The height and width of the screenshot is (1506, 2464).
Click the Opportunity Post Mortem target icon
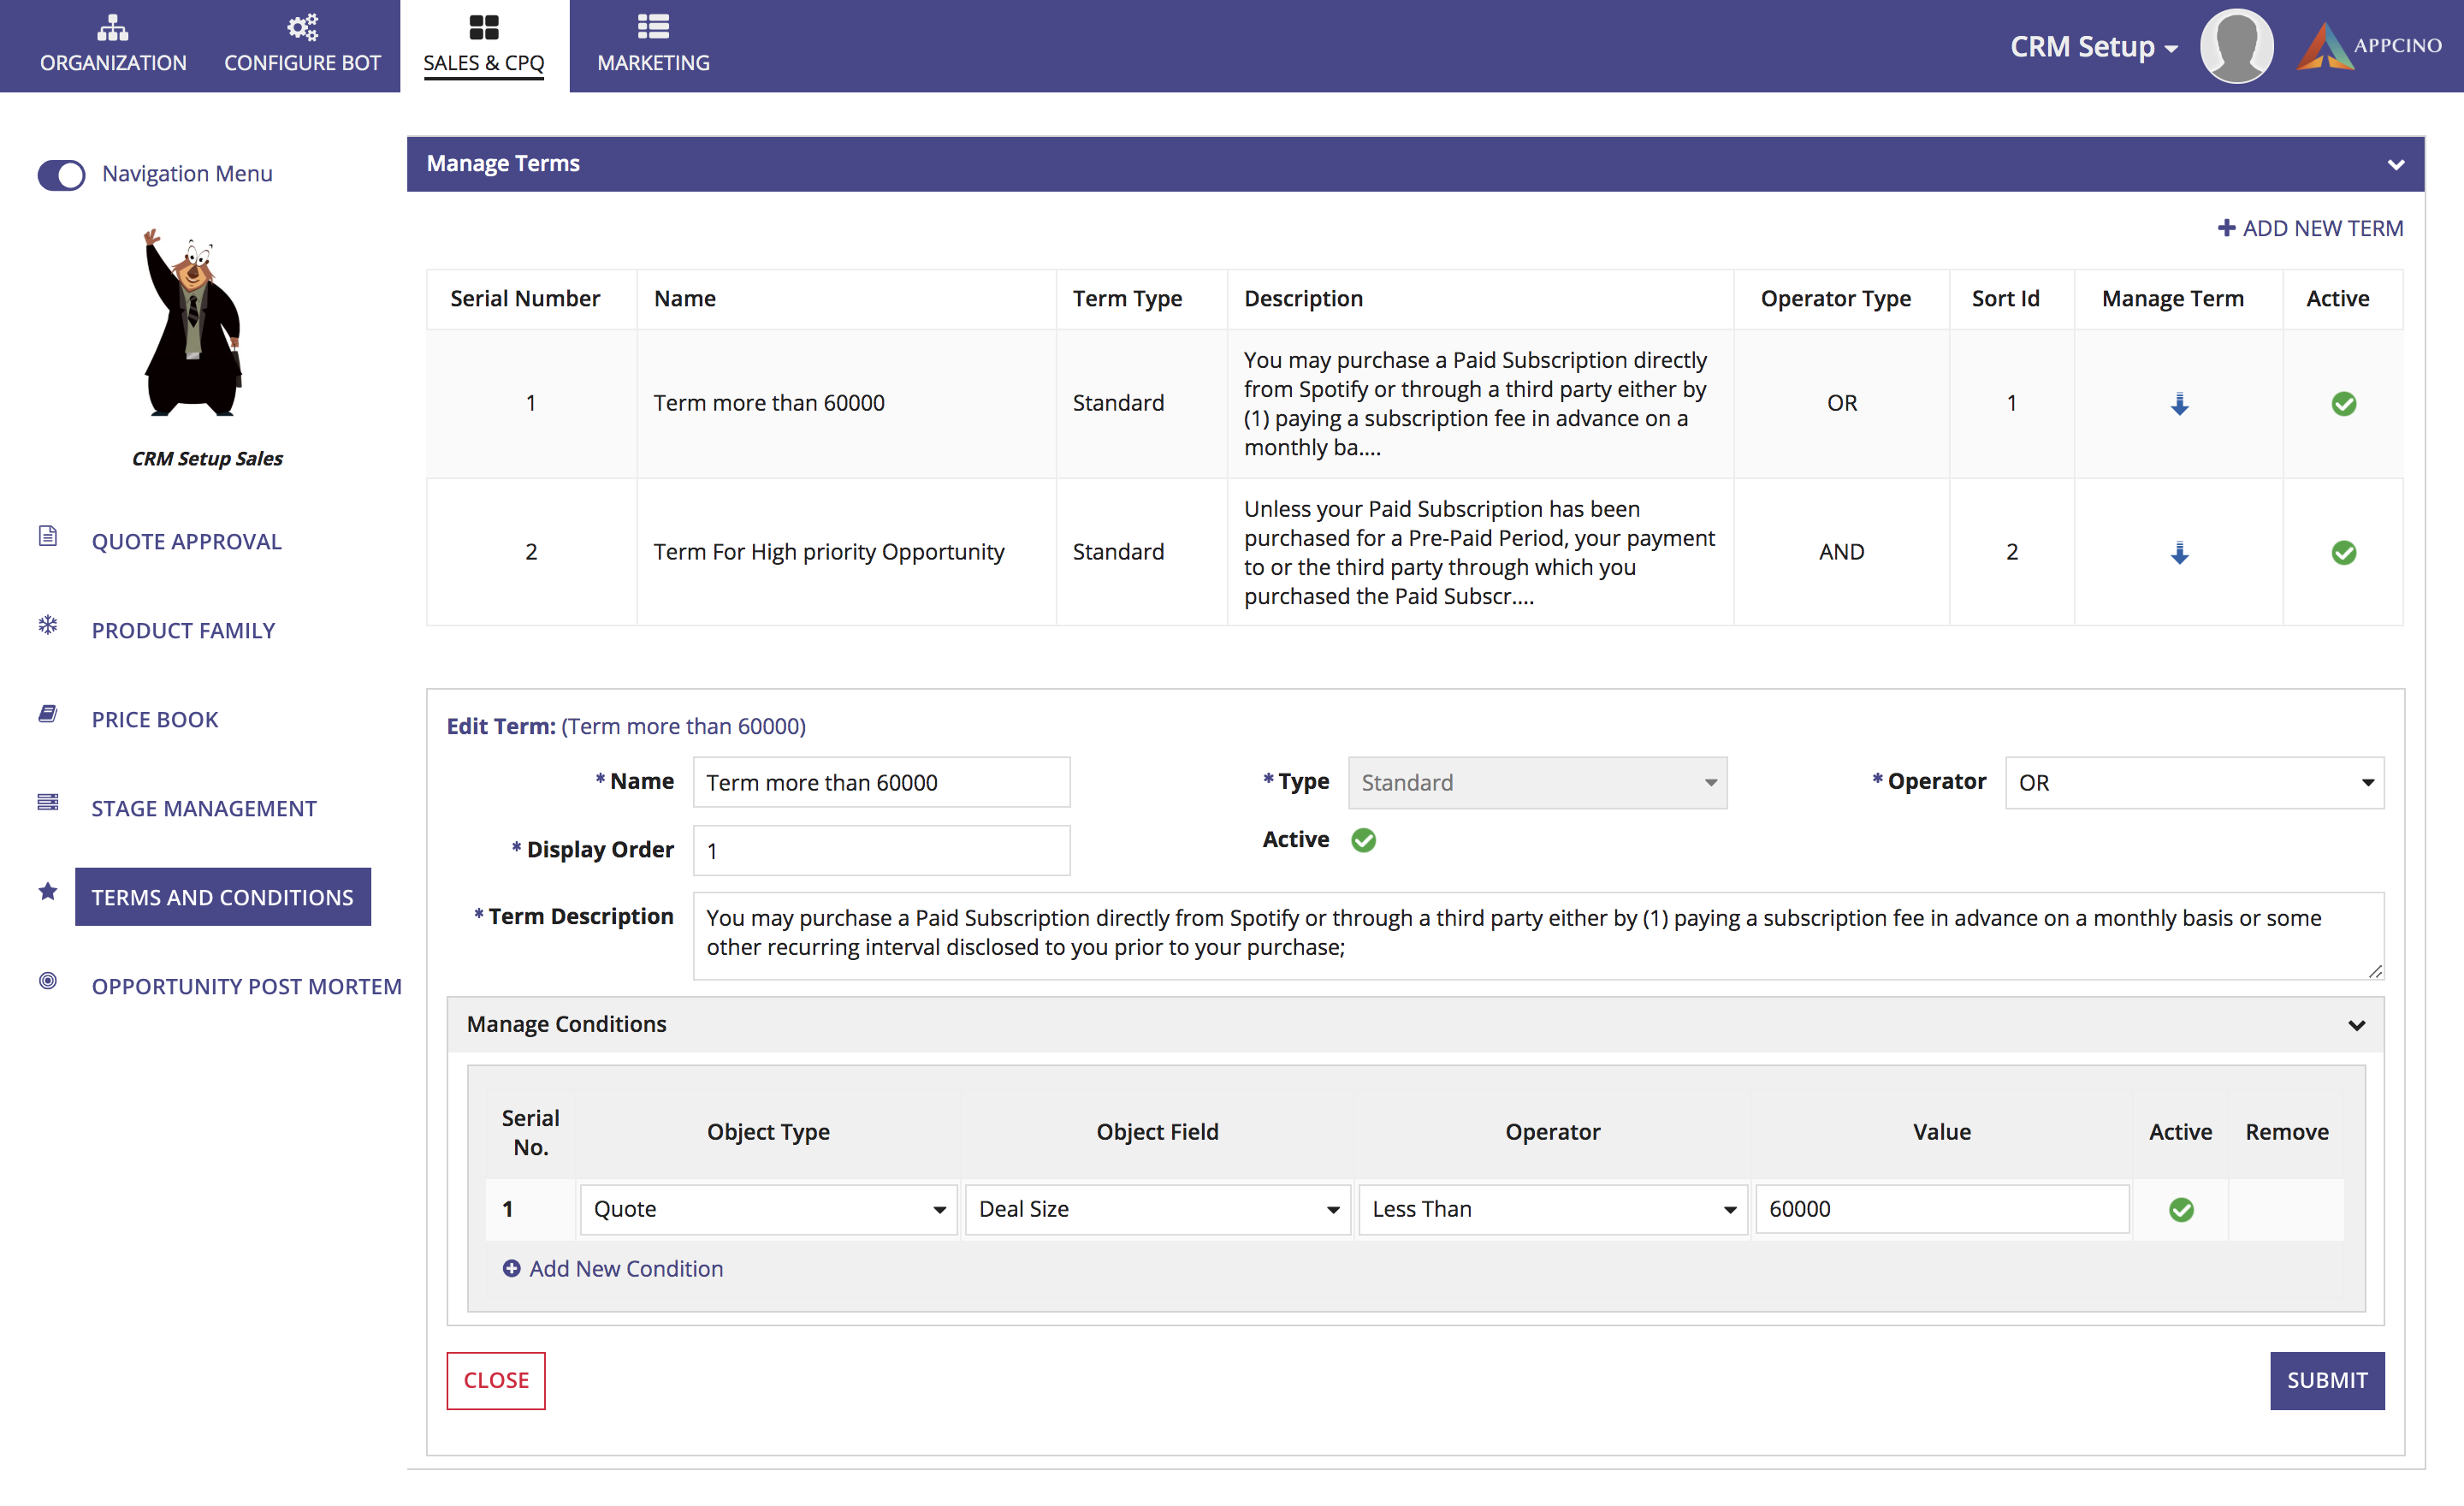point(48,980)
